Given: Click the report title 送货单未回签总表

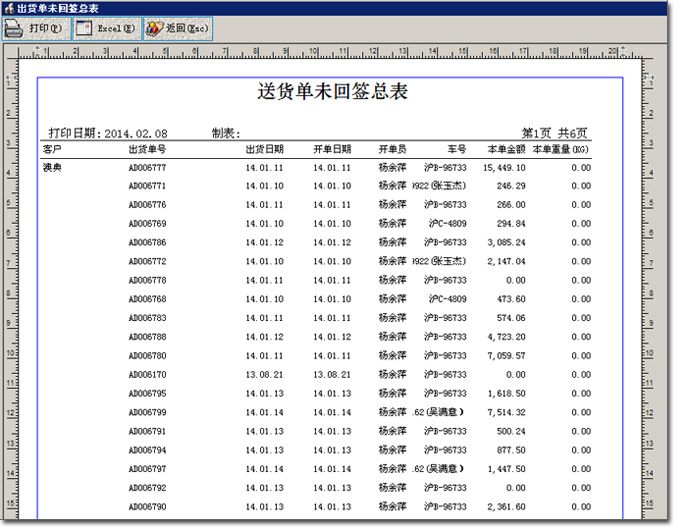Looking at the screenshot, I should [x=331, y=91].
